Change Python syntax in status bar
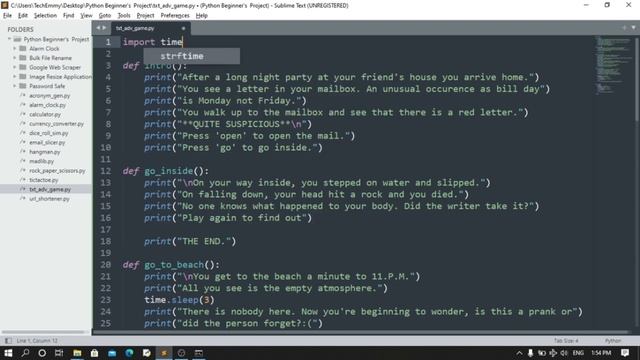Screen dimensions: 640x360 613,340
